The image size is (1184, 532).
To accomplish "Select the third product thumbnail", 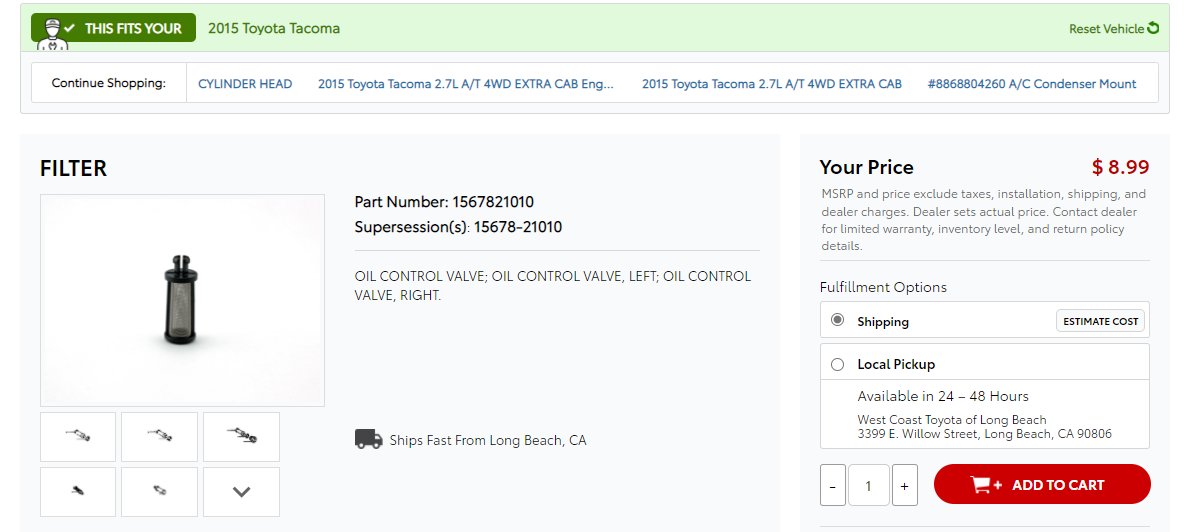I will click(241, 436).
